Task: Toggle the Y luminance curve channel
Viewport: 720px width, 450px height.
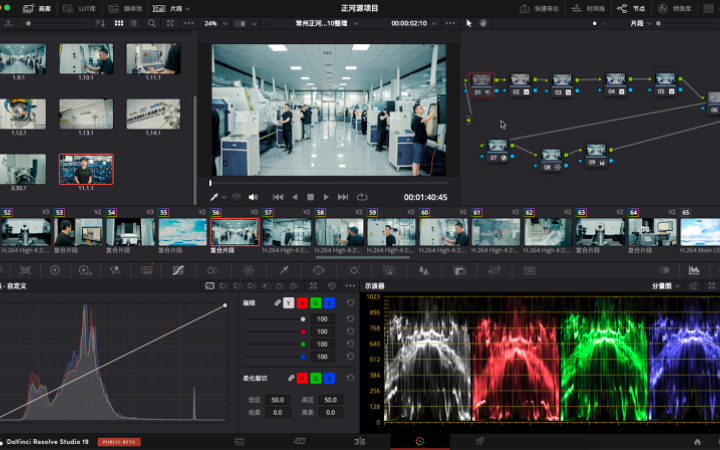Action: (x=288, y=303)
